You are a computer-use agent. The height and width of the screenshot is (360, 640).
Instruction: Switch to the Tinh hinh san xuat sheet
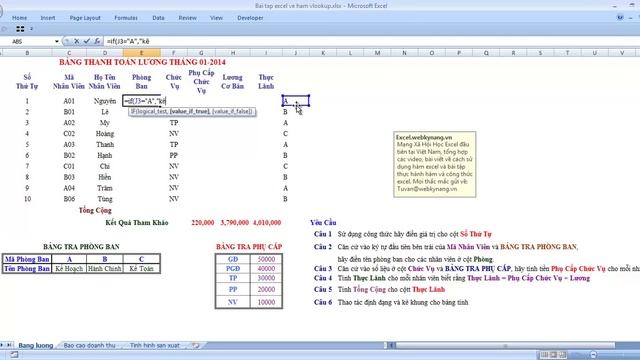click(x=154, y=345)
